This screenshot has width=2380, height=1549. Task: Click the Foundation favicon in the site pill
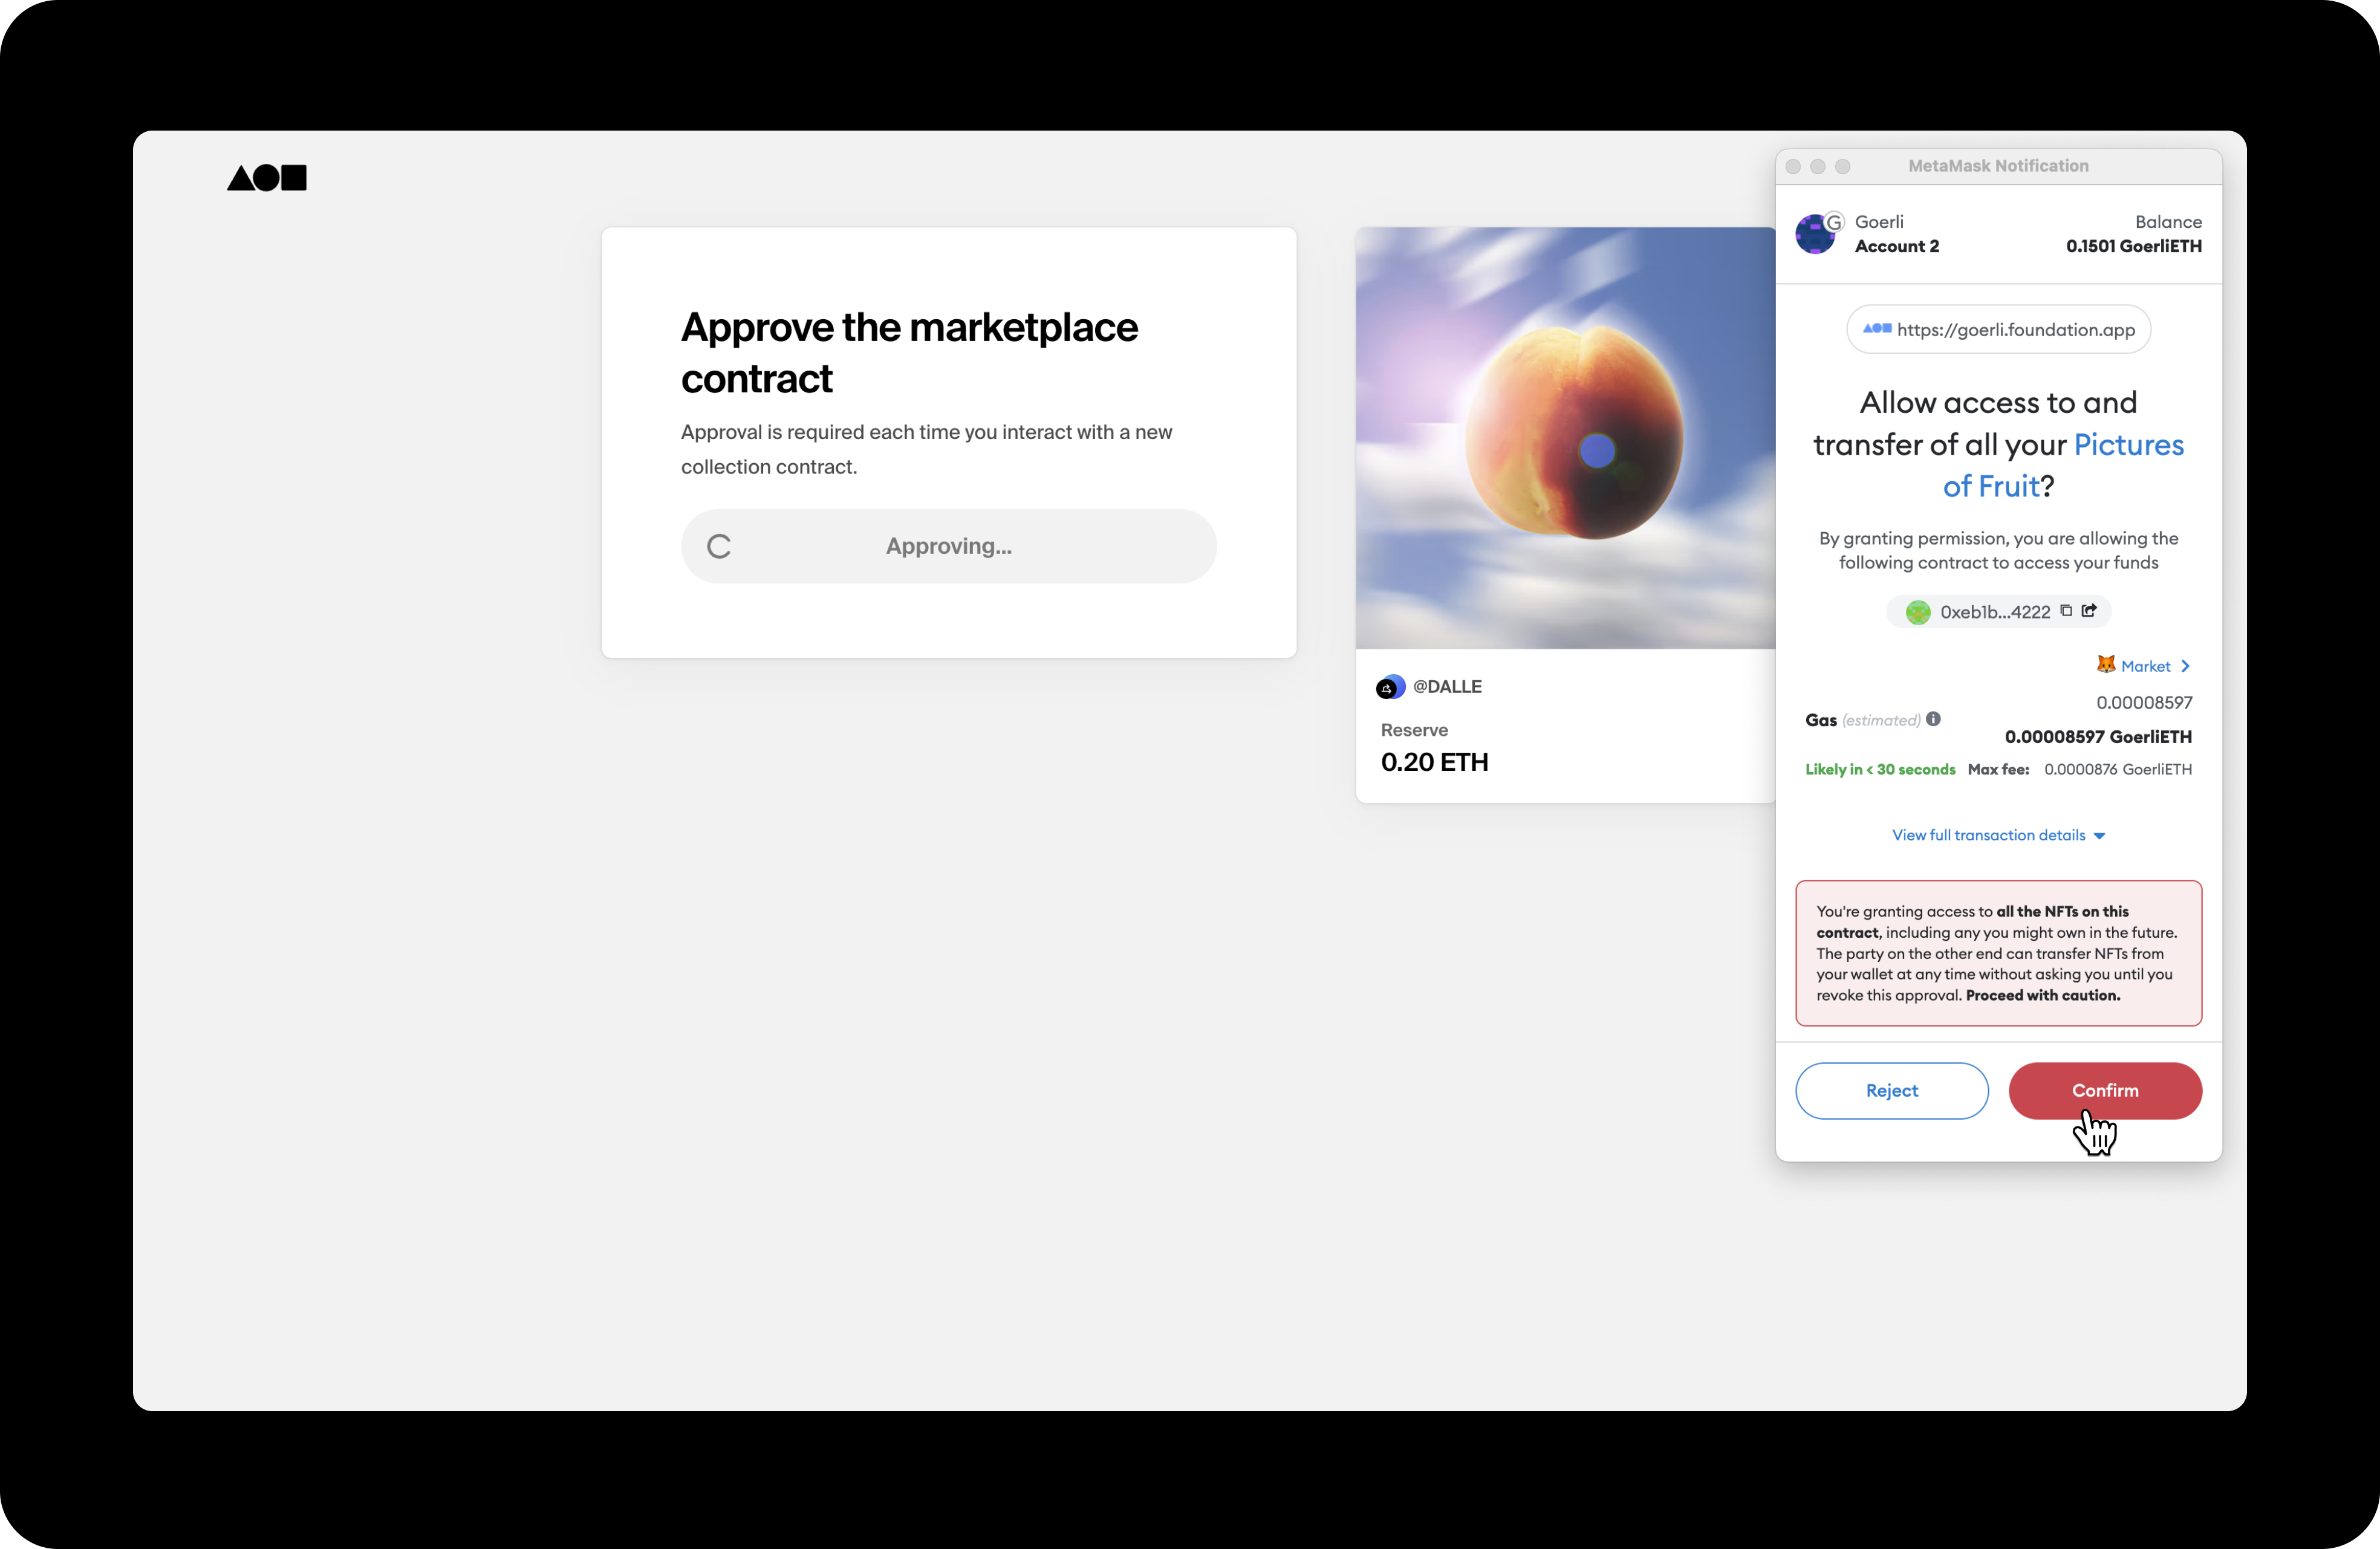coord(1876,328)
